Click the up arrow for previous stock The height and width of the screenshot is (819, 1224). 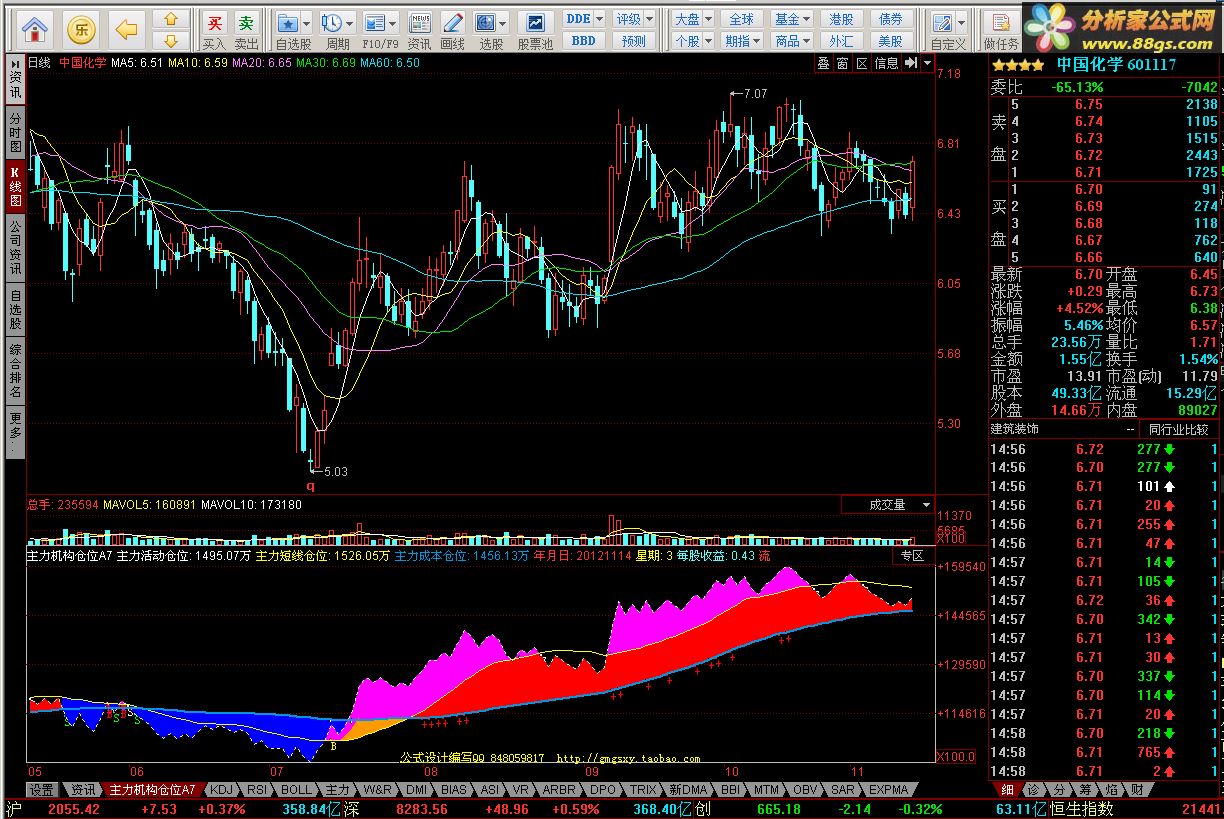coord(171,19)
